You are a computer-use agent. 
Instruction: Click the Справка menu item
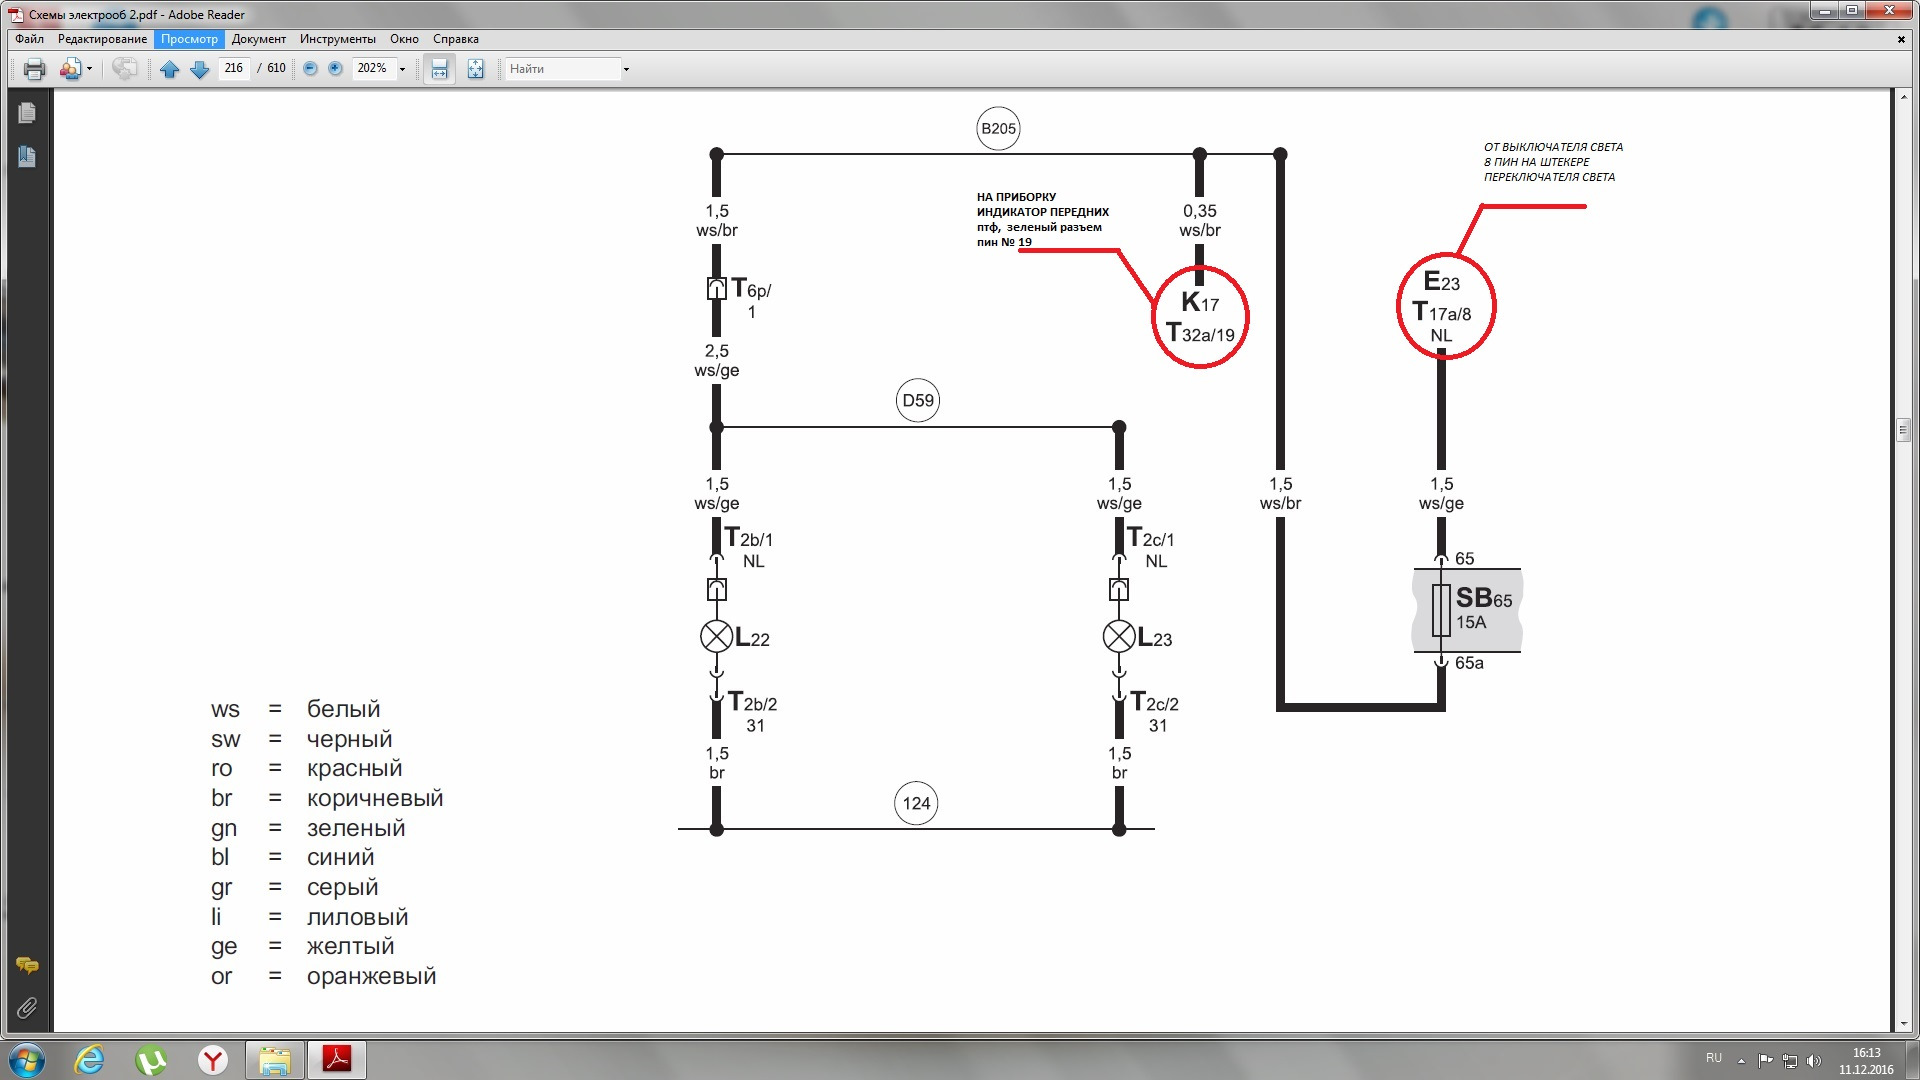454,38
